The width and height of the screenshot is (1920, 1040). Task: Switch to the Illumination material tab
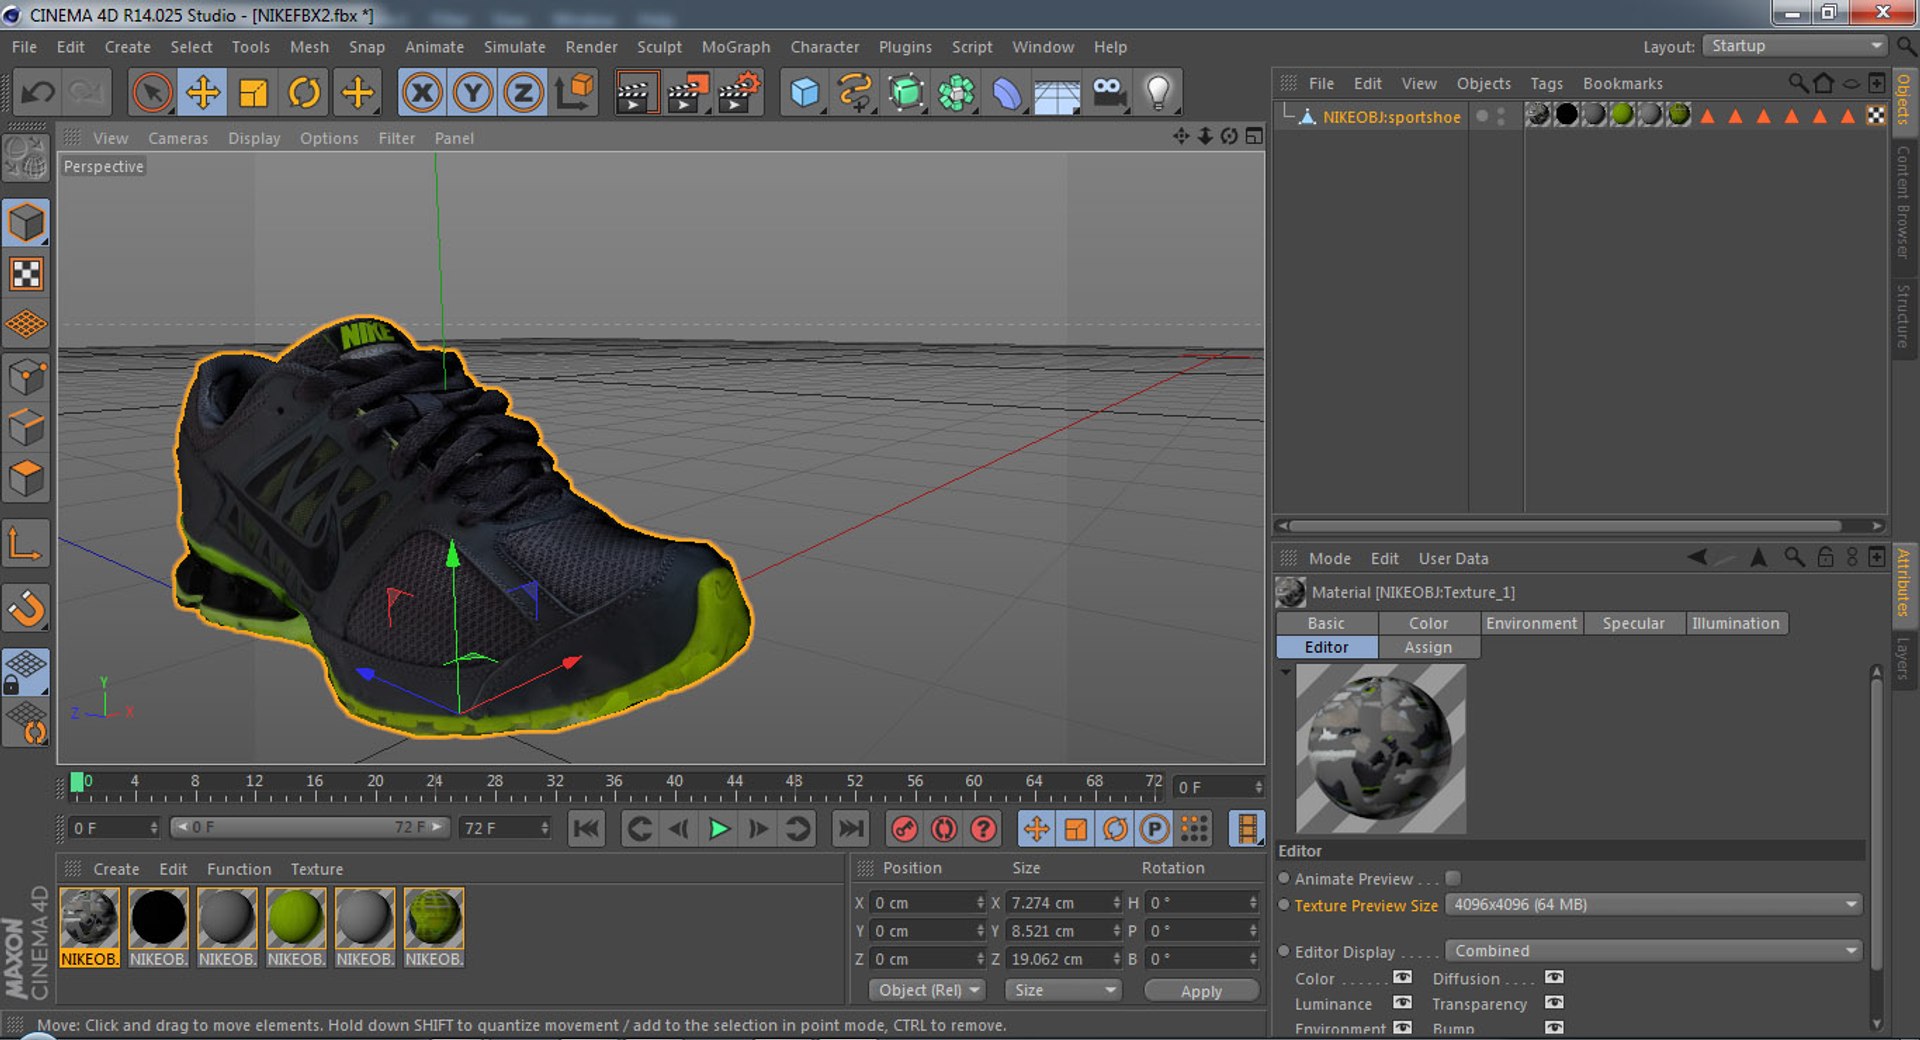click(1736, 623)
